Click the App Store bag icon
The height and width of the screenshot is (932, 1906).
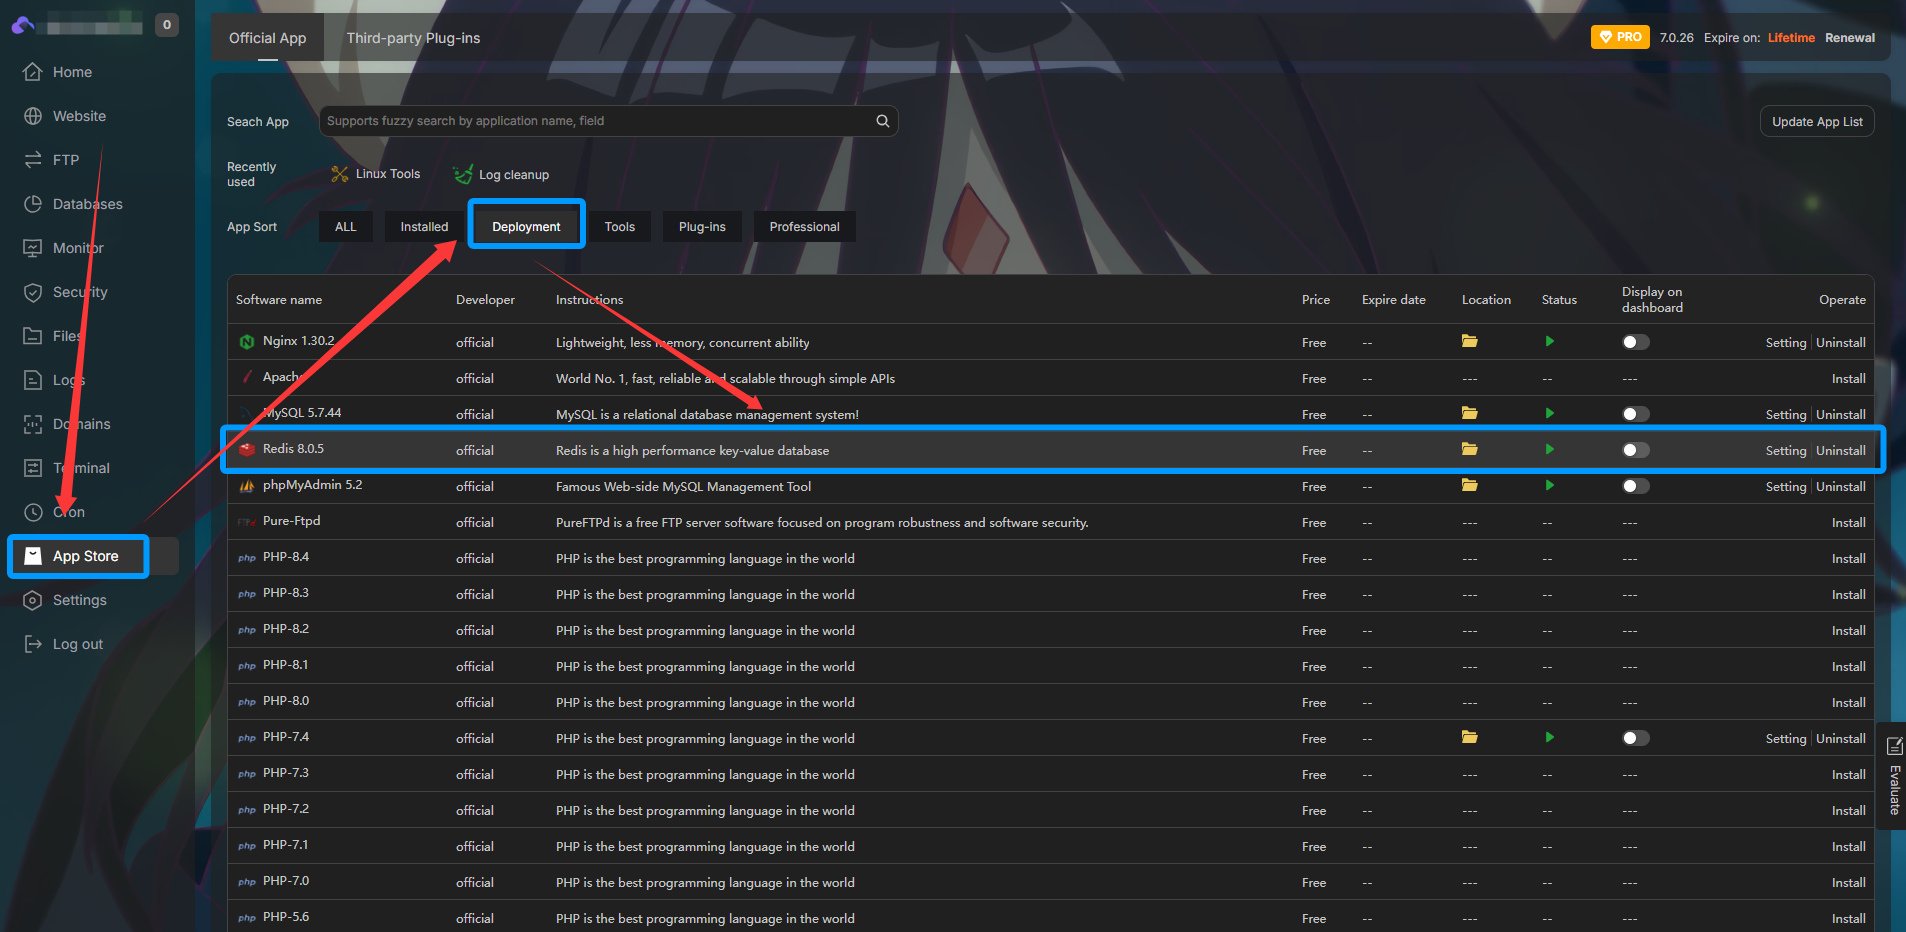[x=33, y=556]
